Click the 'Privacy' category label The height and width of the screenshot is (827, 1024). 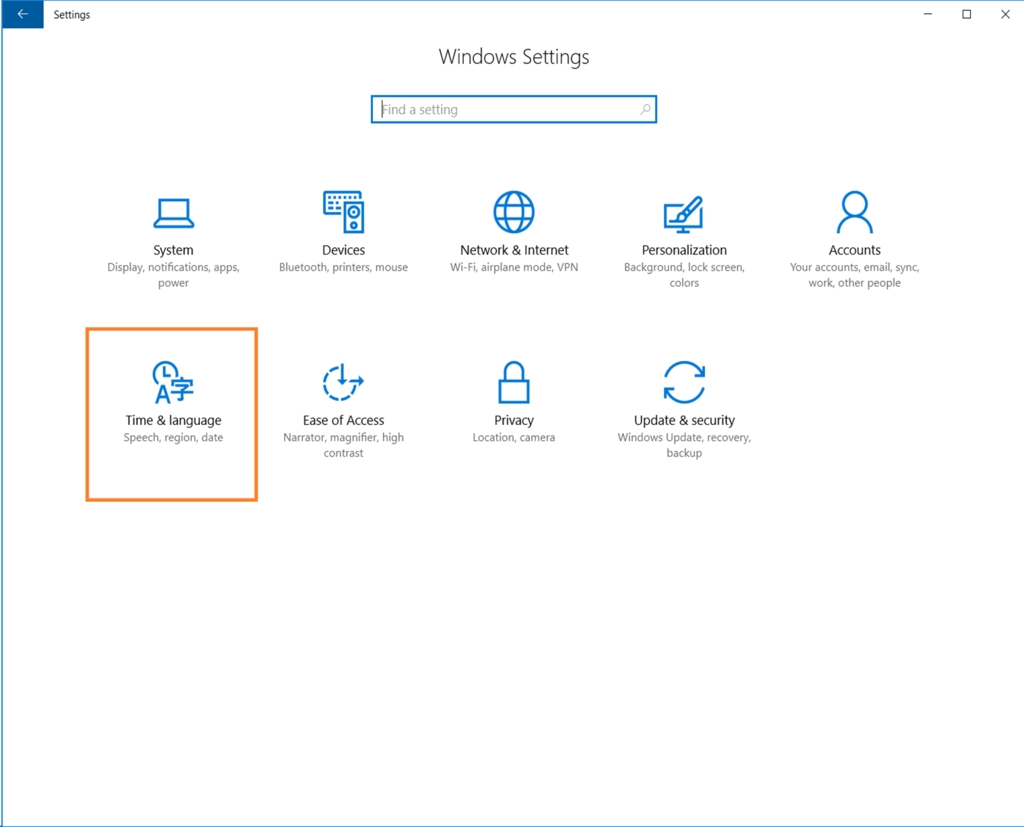[514, 420]
